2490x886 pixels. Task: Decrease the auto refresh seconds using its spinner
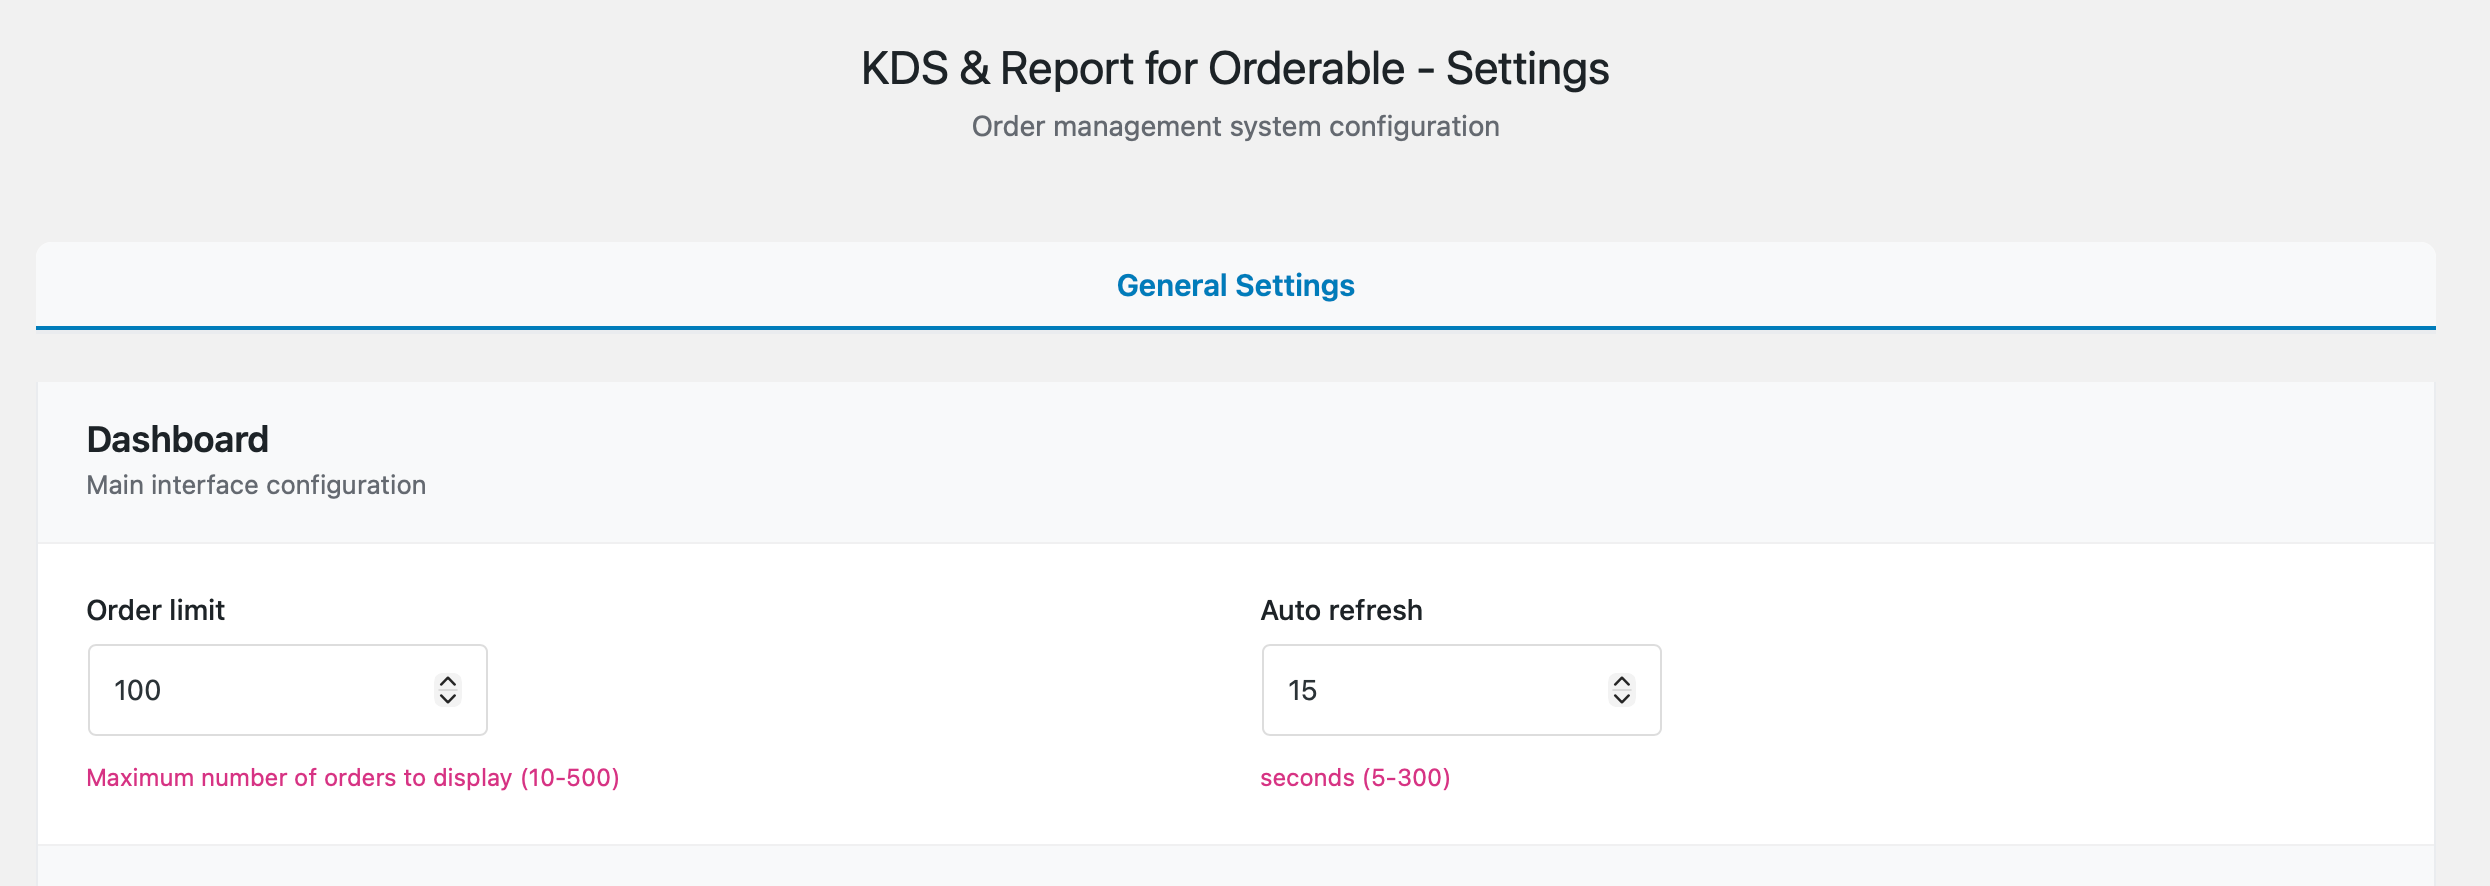tap(1622, 698)
